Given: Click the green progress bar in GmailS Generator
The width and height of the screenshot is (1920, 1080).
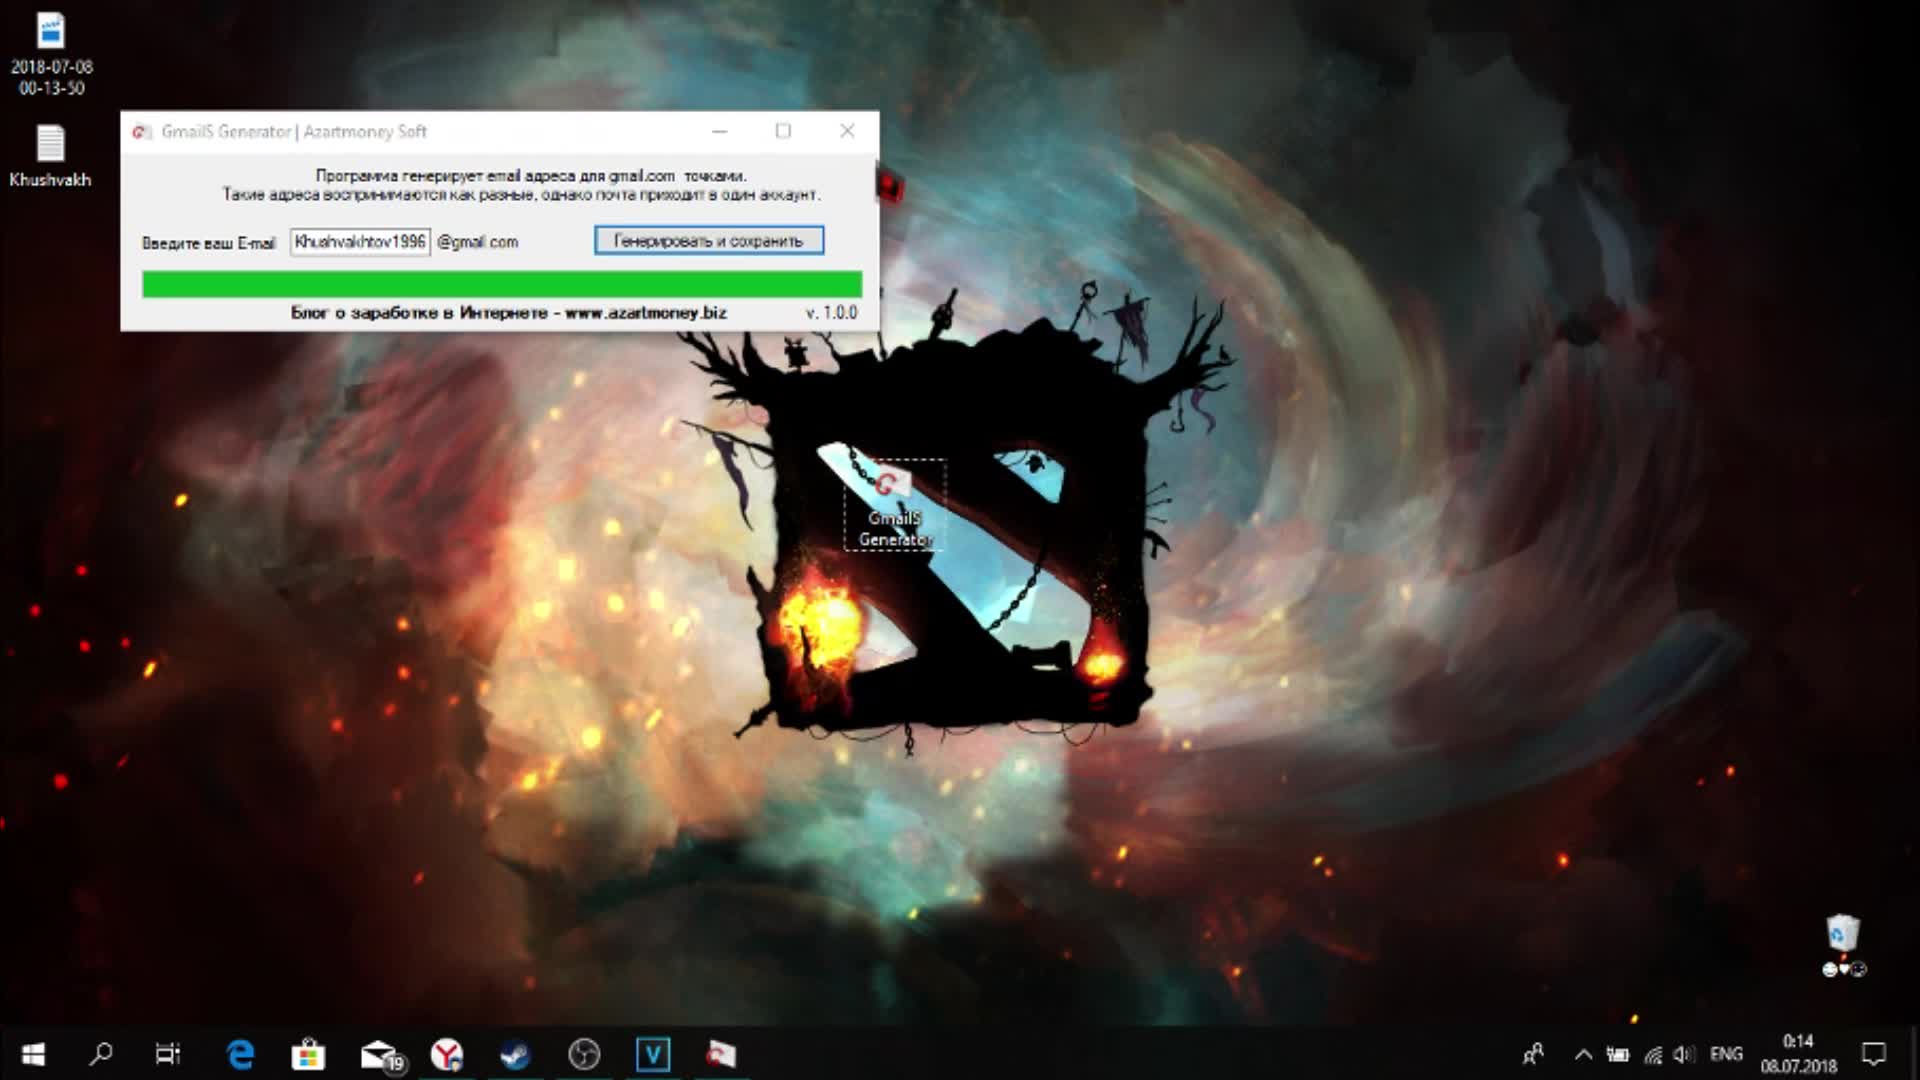Looking at the screenshot, I should (502, 284).
